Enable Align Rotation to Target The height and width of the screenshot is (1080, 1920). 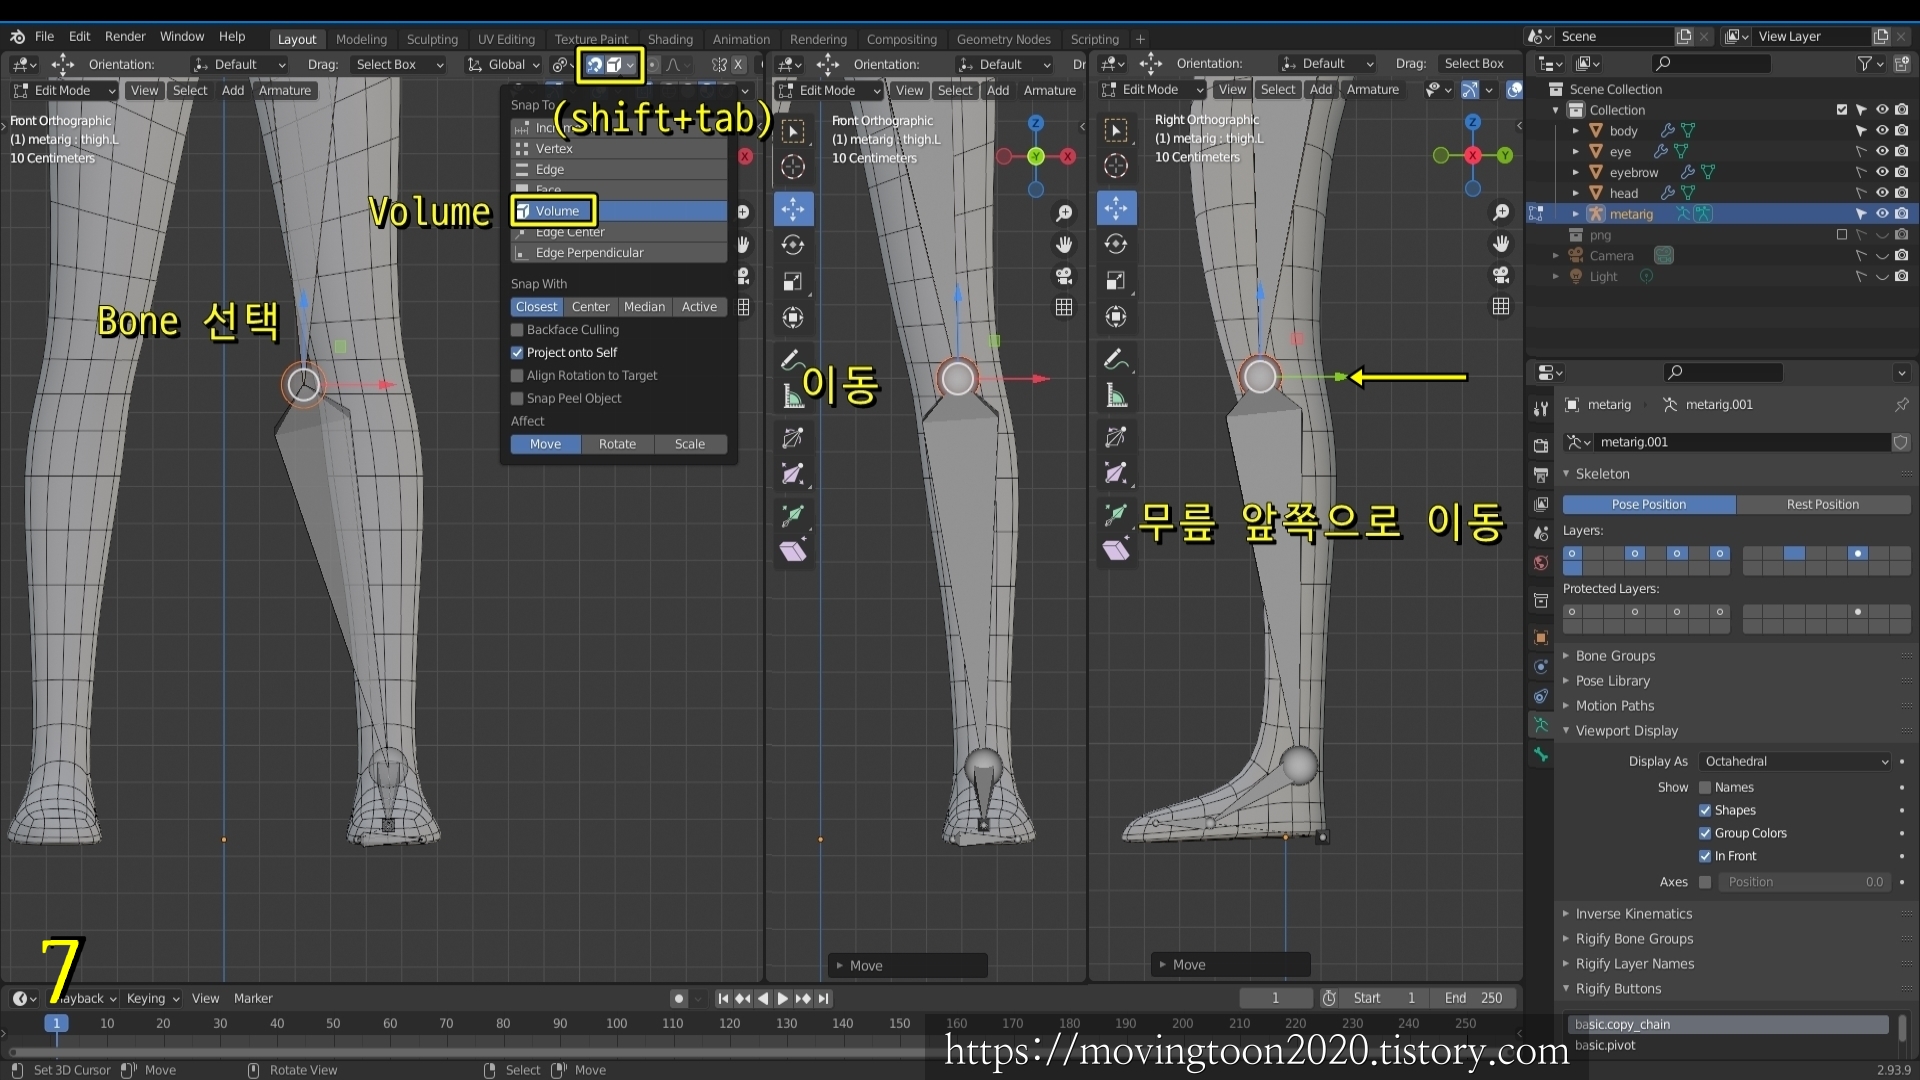pos(517,375)
